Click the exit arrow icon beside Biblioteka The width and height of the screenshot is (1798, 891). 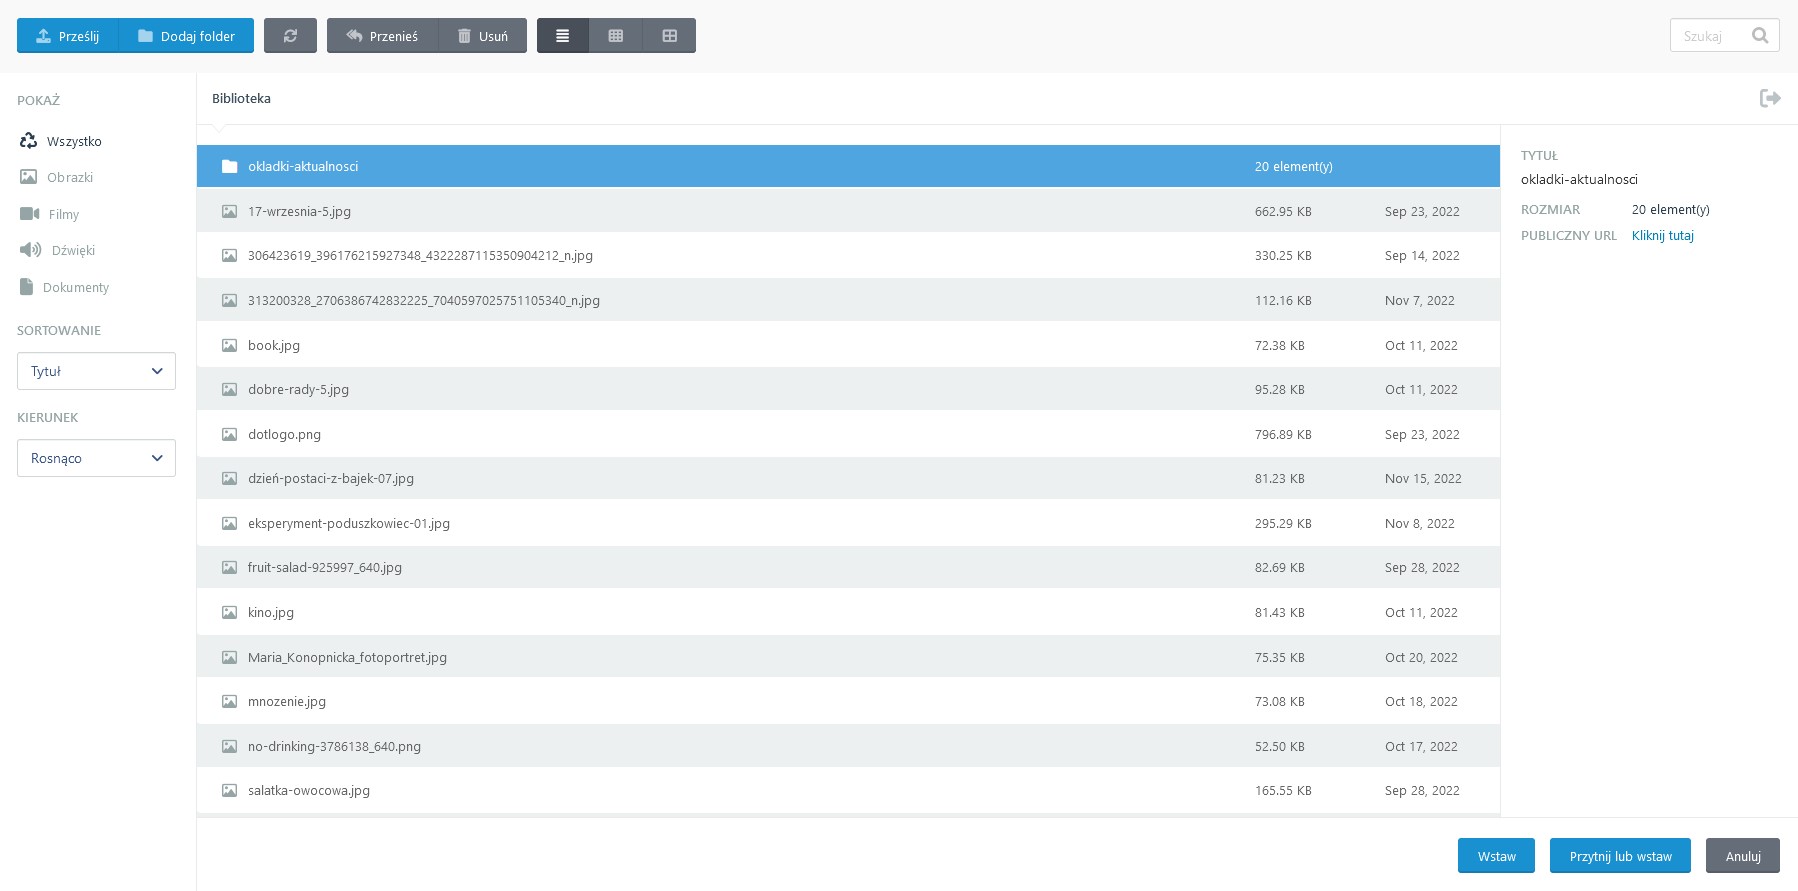(1770, 98)
